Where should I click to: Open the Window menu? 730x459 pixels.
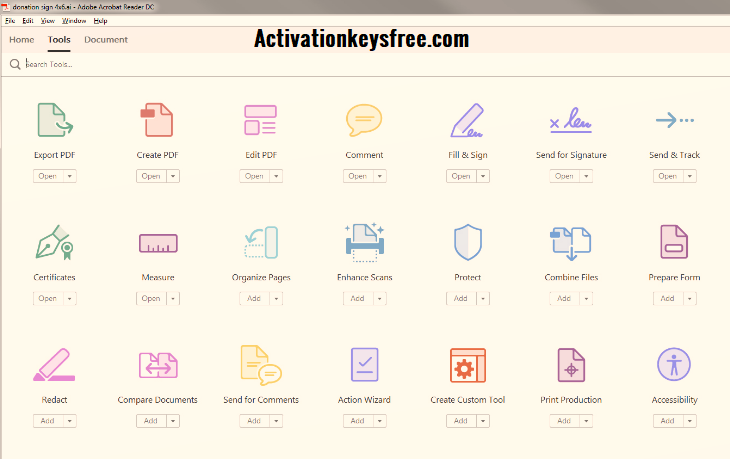point(74,21)
